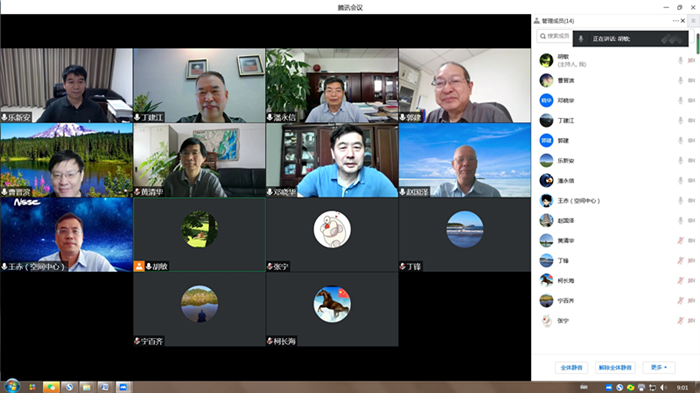Click the 解除全体静音 unmute all button
This screenshot has height=393, width=700.
pos(615,368)
